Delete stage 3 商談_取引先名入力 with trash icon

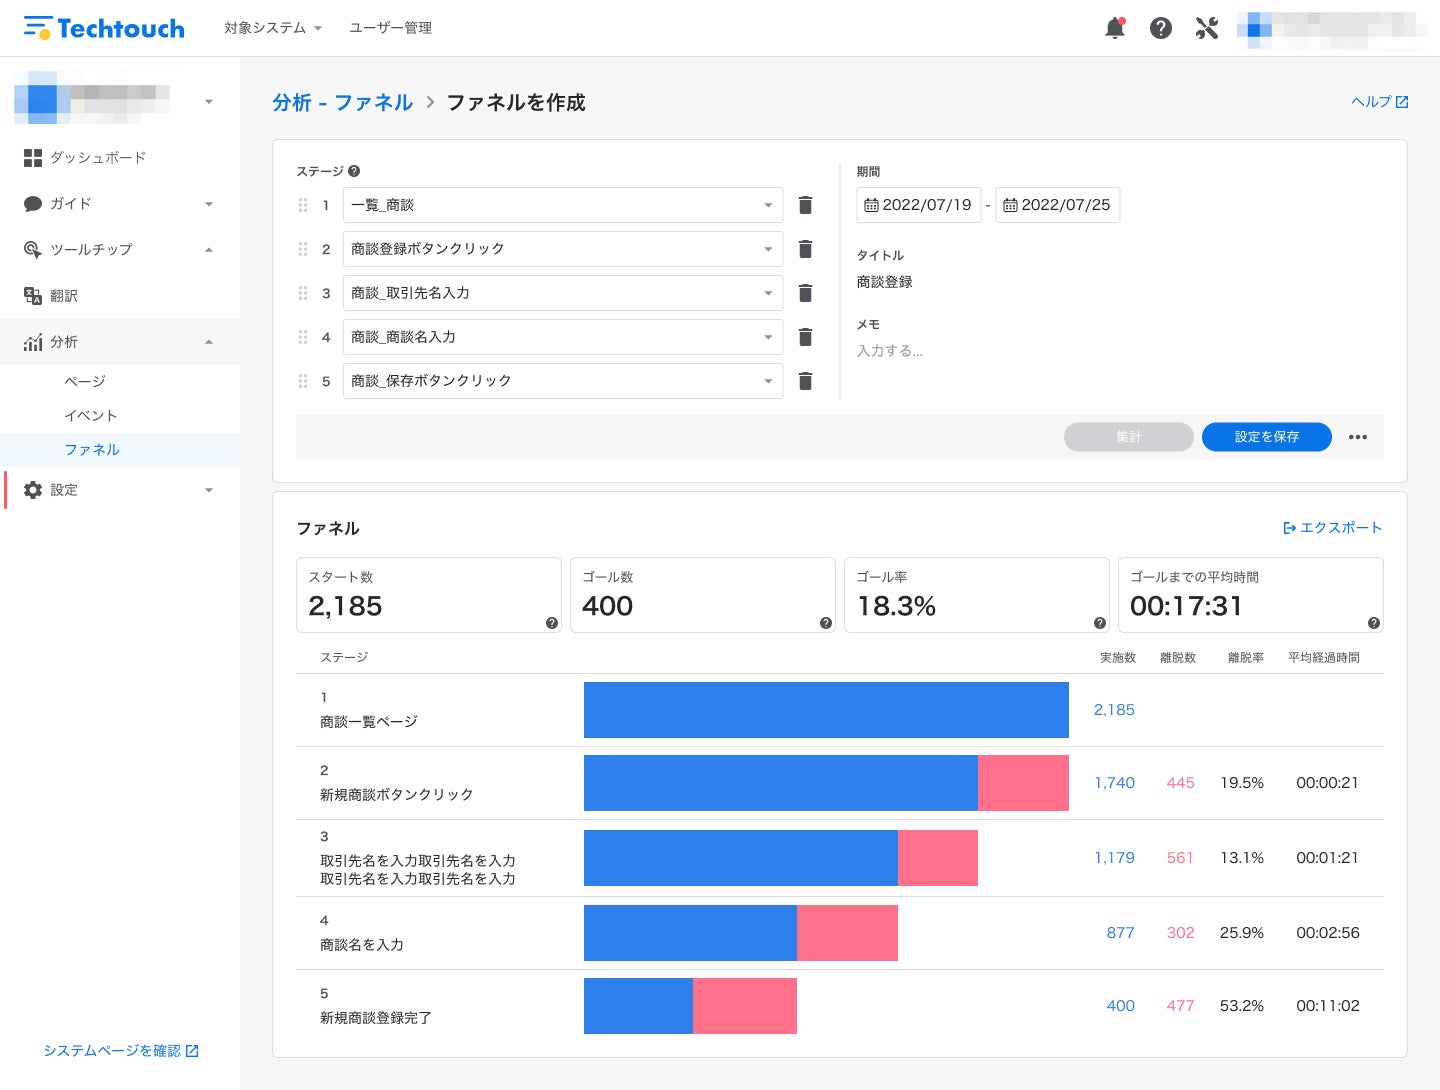click(805, 293)
